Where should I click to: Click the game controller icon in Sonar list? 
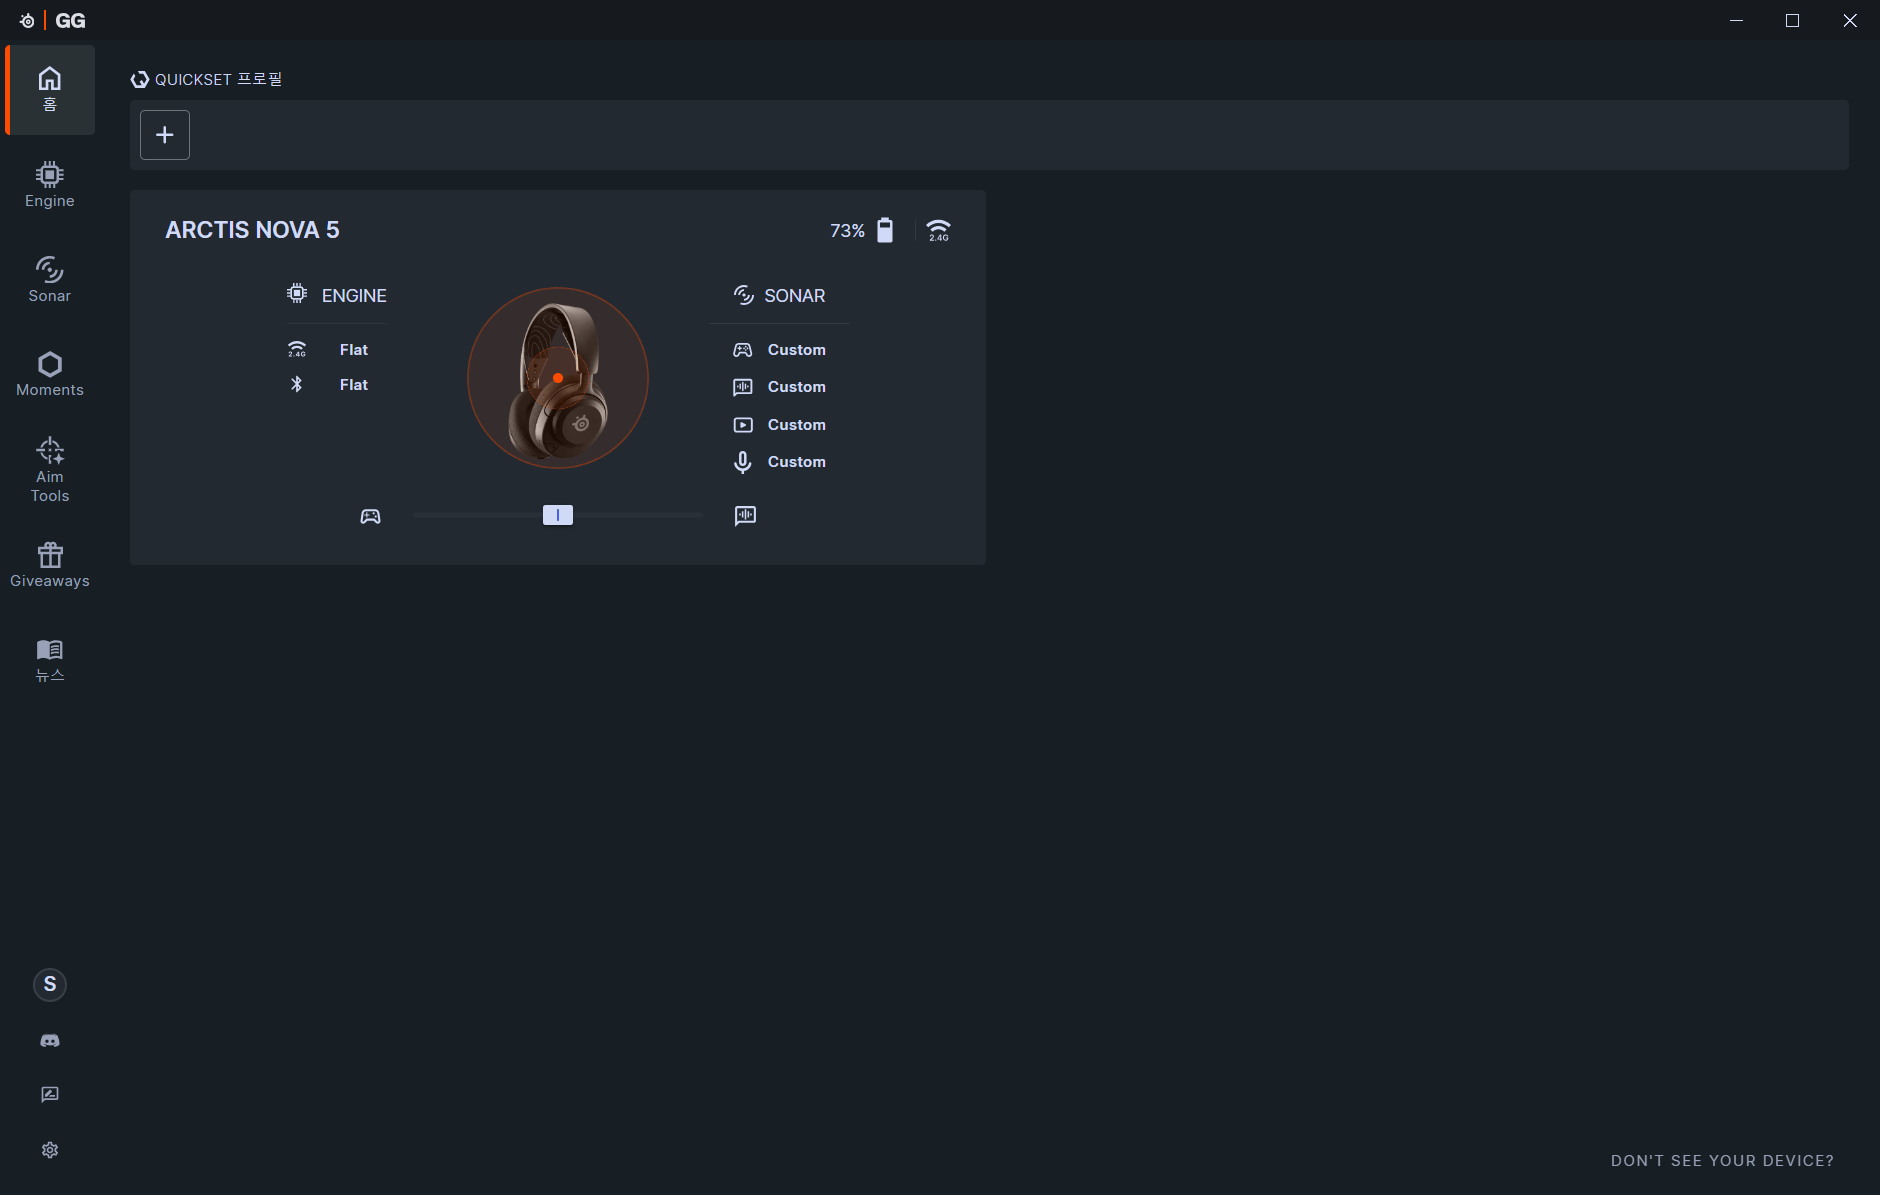point(743,350)
